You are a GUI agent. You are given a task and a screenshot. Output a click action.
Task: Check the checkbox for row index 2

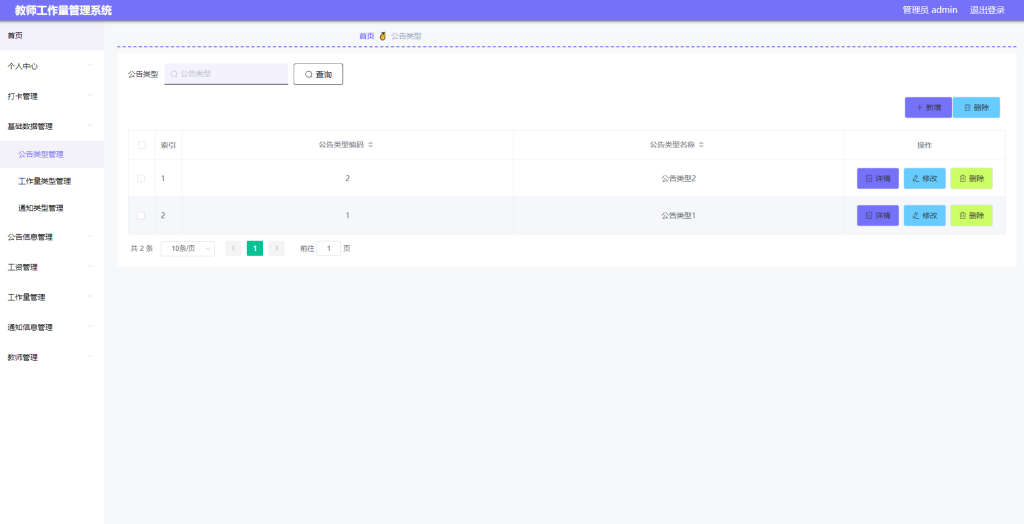pyautogui.click(x=141, y=216)
